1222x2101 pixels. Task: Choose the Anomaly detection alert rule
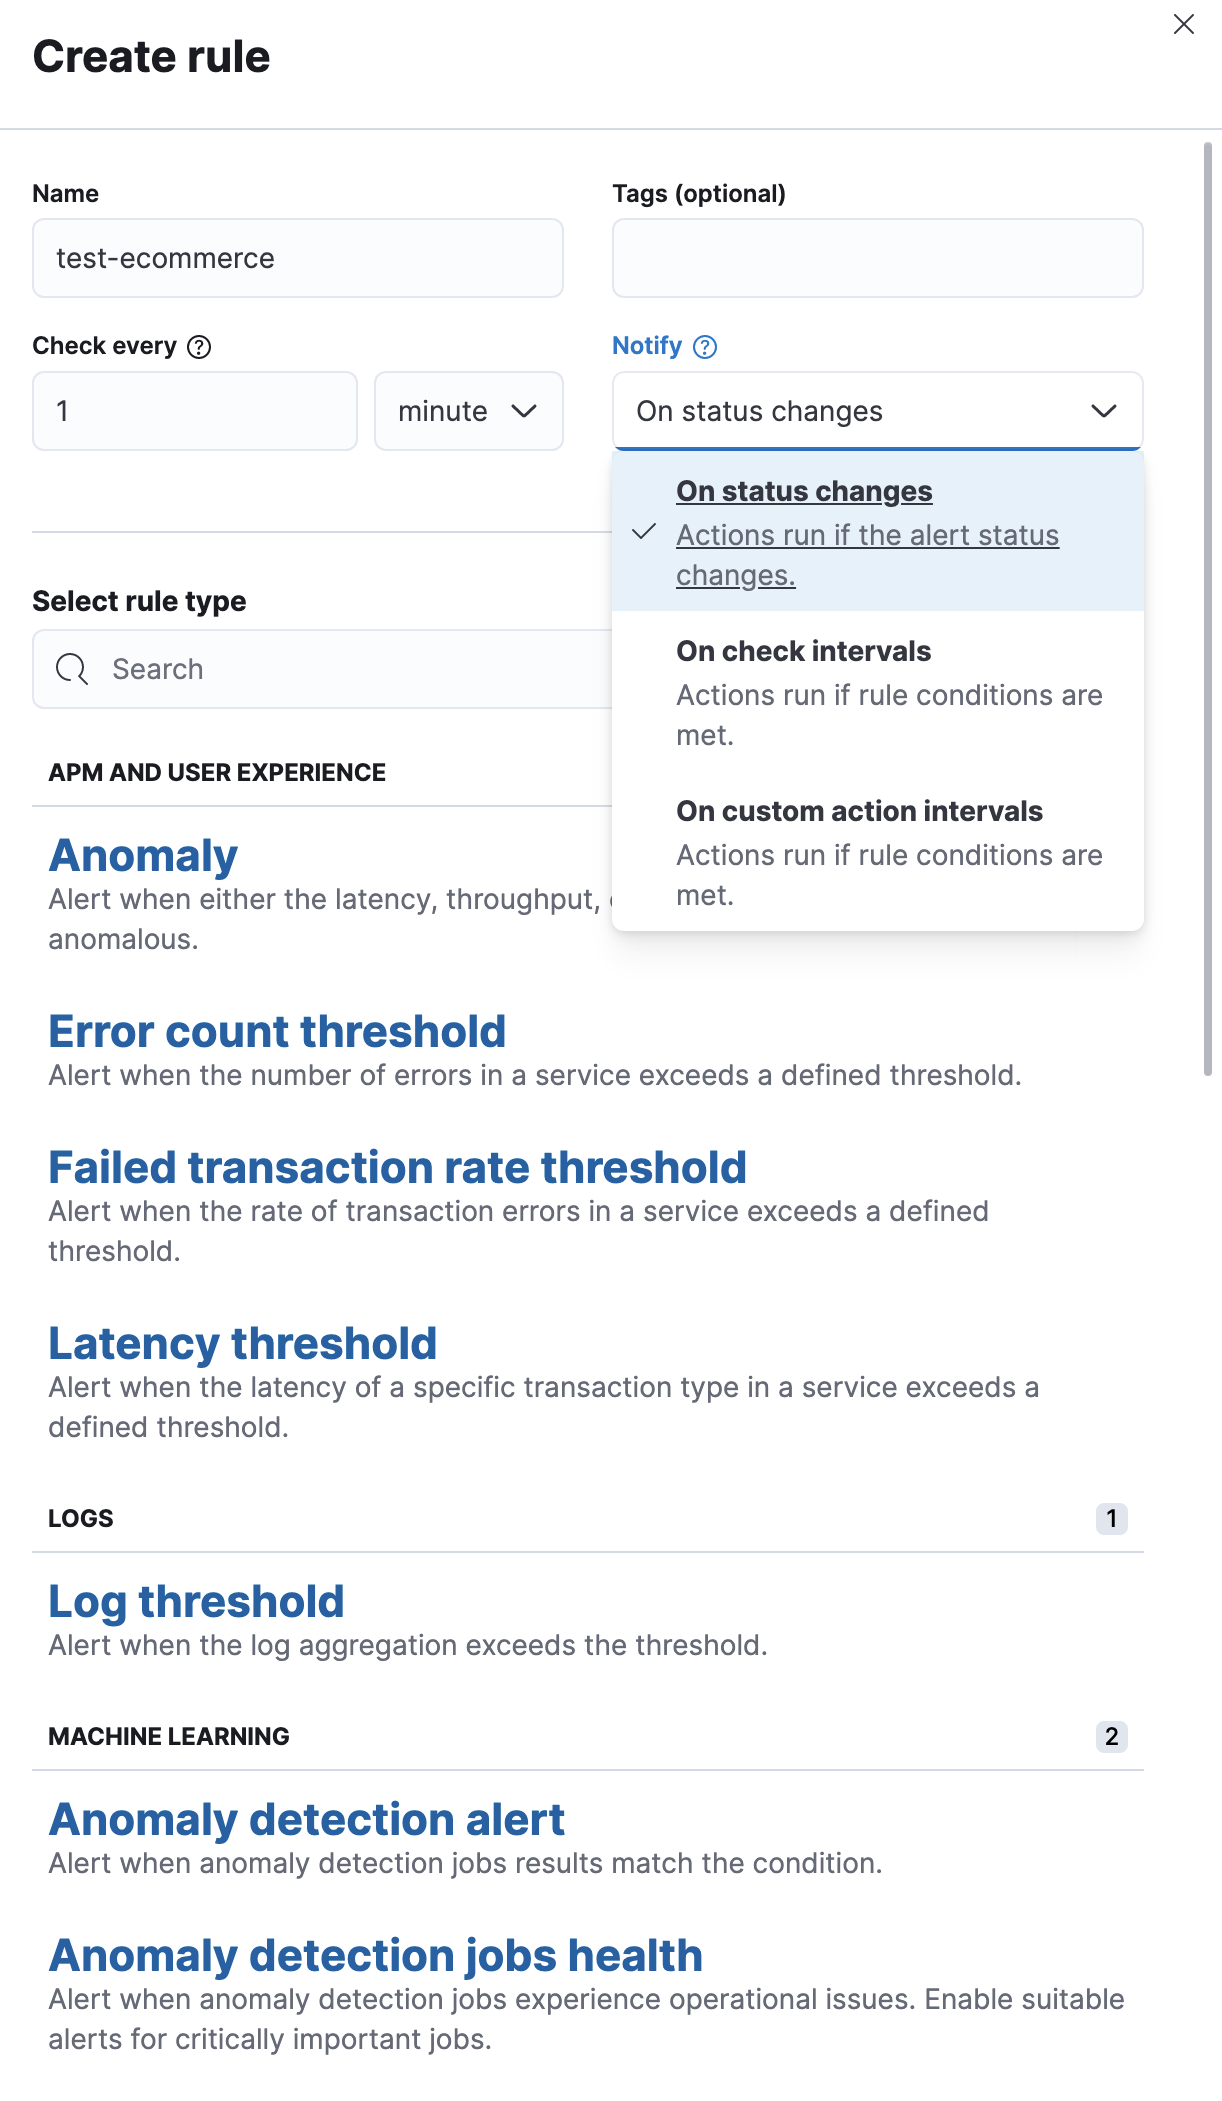click(306, 1820)
